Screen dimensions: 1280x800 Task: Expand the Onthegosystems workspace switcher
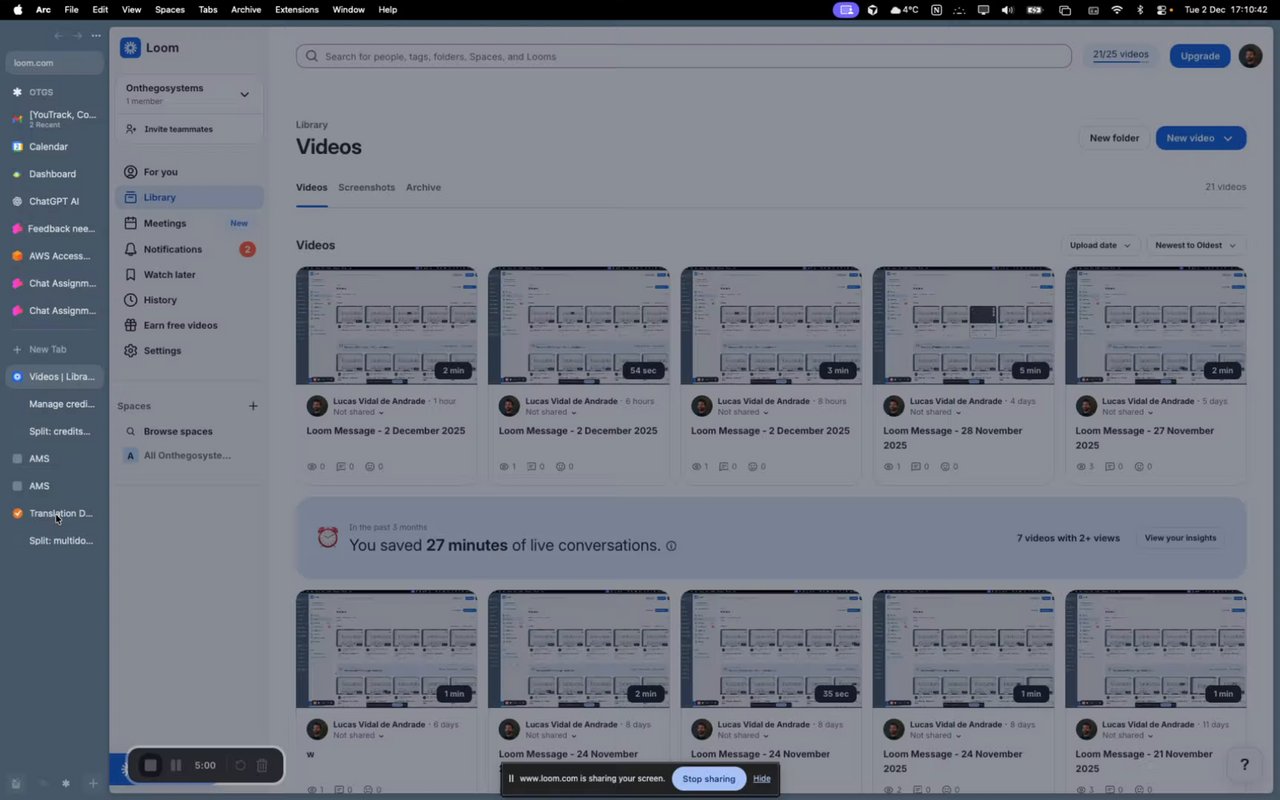(x=189, y=94)
